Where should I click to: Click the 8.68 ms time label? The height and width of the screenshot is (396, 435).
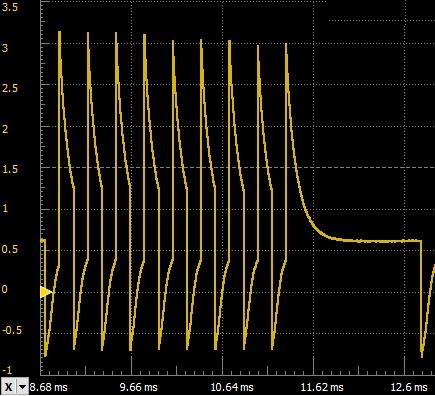(x=49, y=387)
